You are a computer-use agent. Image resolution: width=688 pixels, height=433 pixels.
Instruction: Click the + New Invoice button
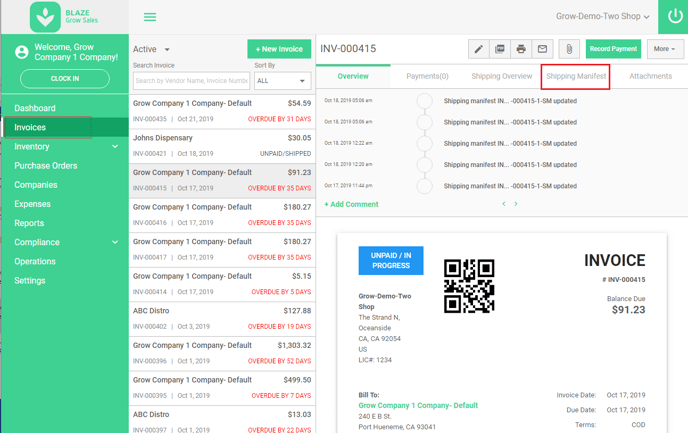tap(279, 49)
